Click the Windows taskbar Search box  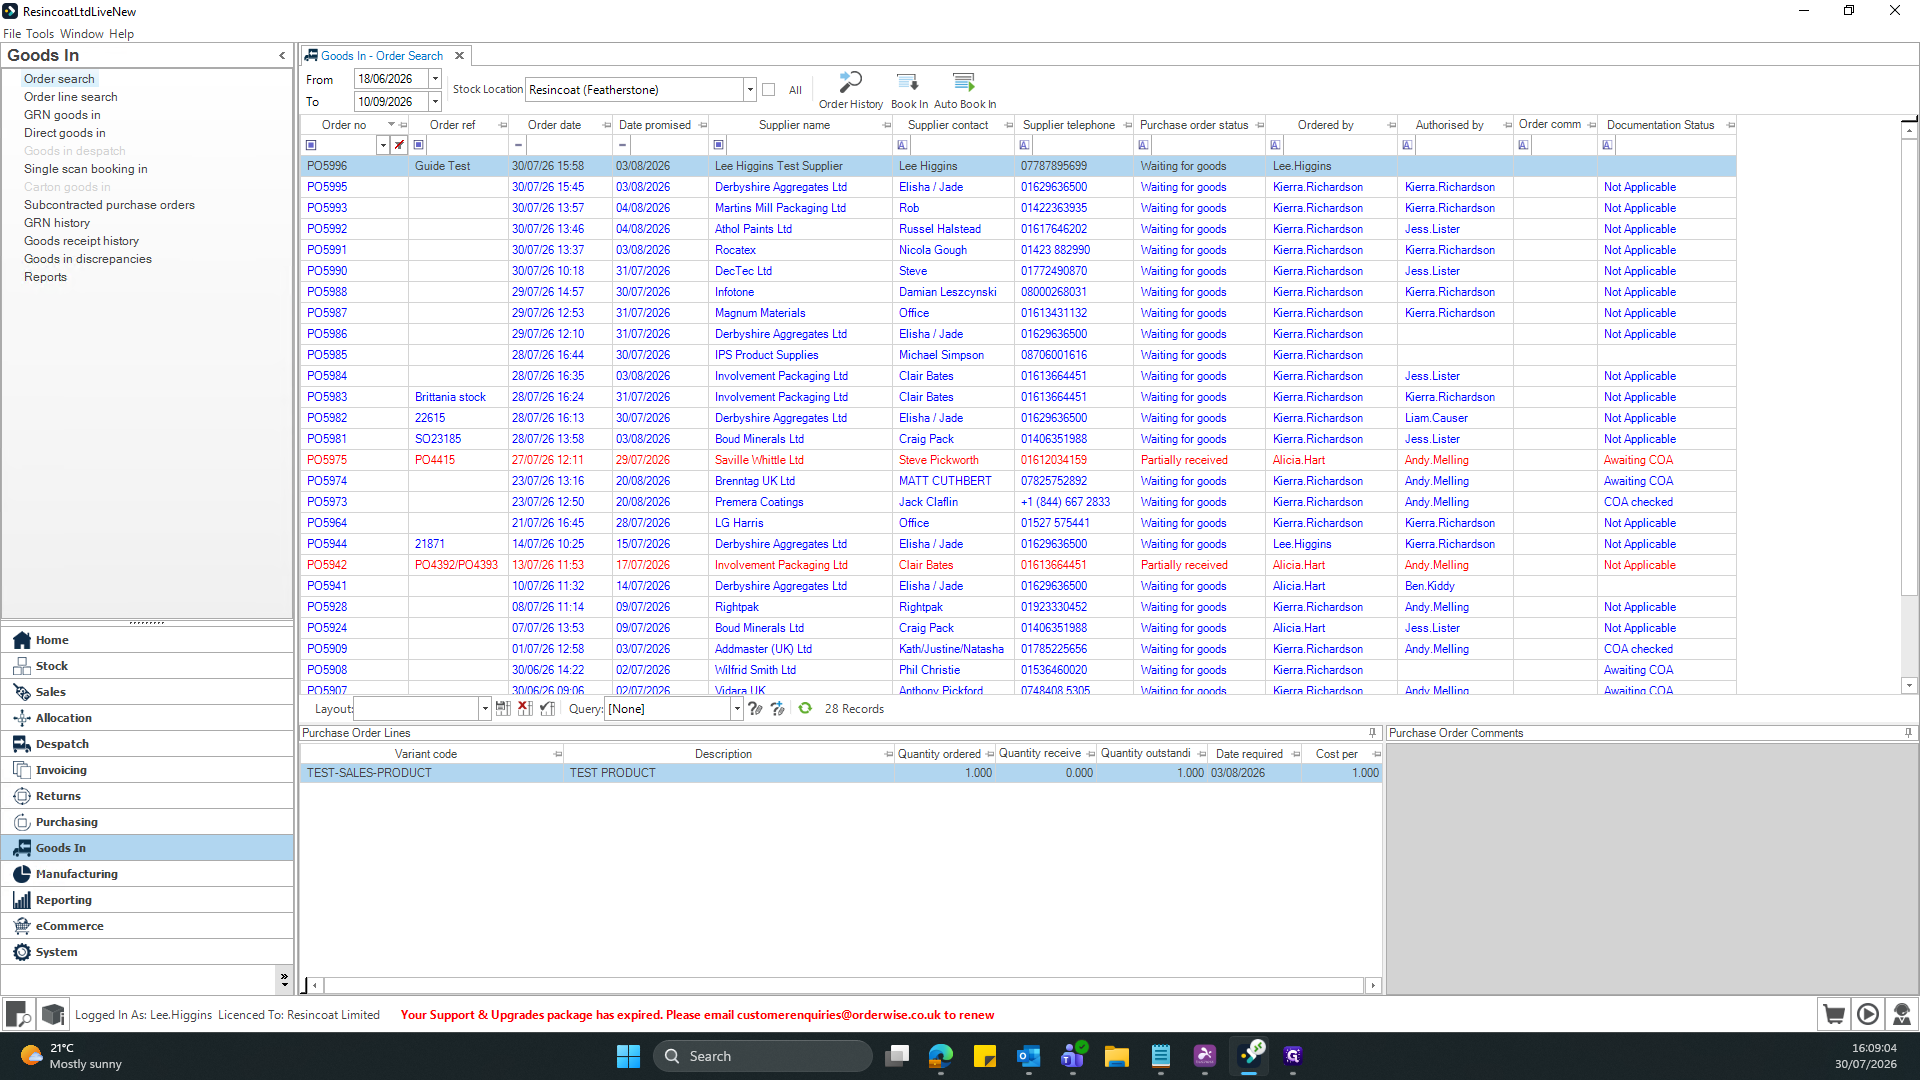pos(762,1056)
